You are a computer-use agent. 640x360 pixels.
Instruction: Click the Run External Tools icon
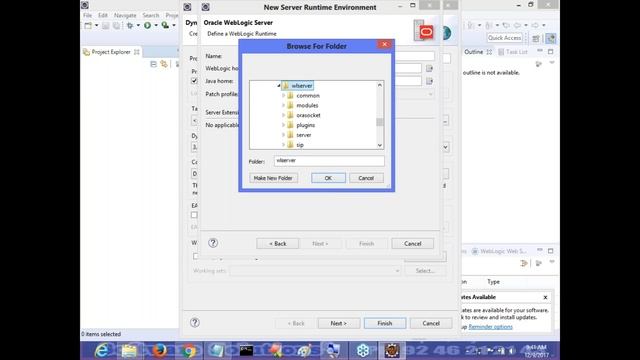[x=165, y=26]
